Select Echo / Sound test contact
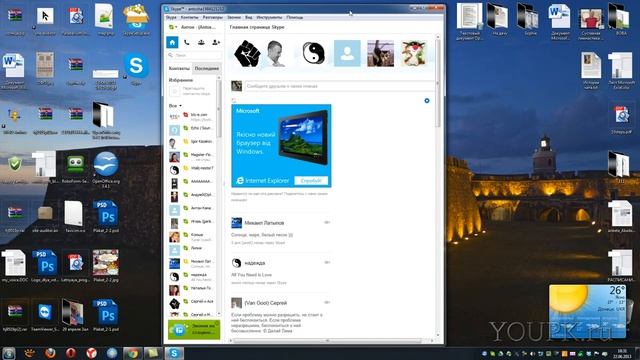The height and width of the screenshot is (360, 640). pos(192,130)
